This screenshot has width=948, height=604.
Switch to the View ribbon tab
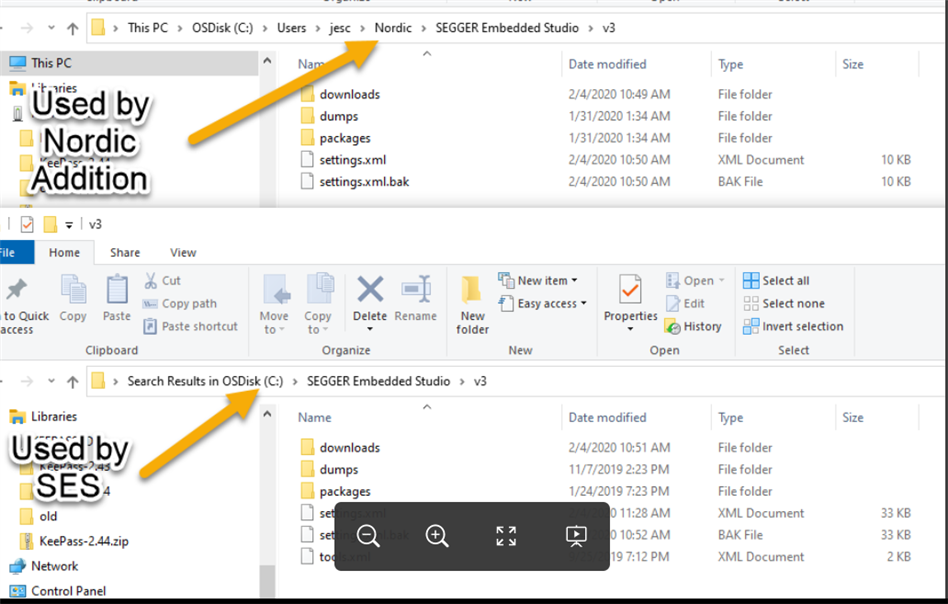[183, 253]
